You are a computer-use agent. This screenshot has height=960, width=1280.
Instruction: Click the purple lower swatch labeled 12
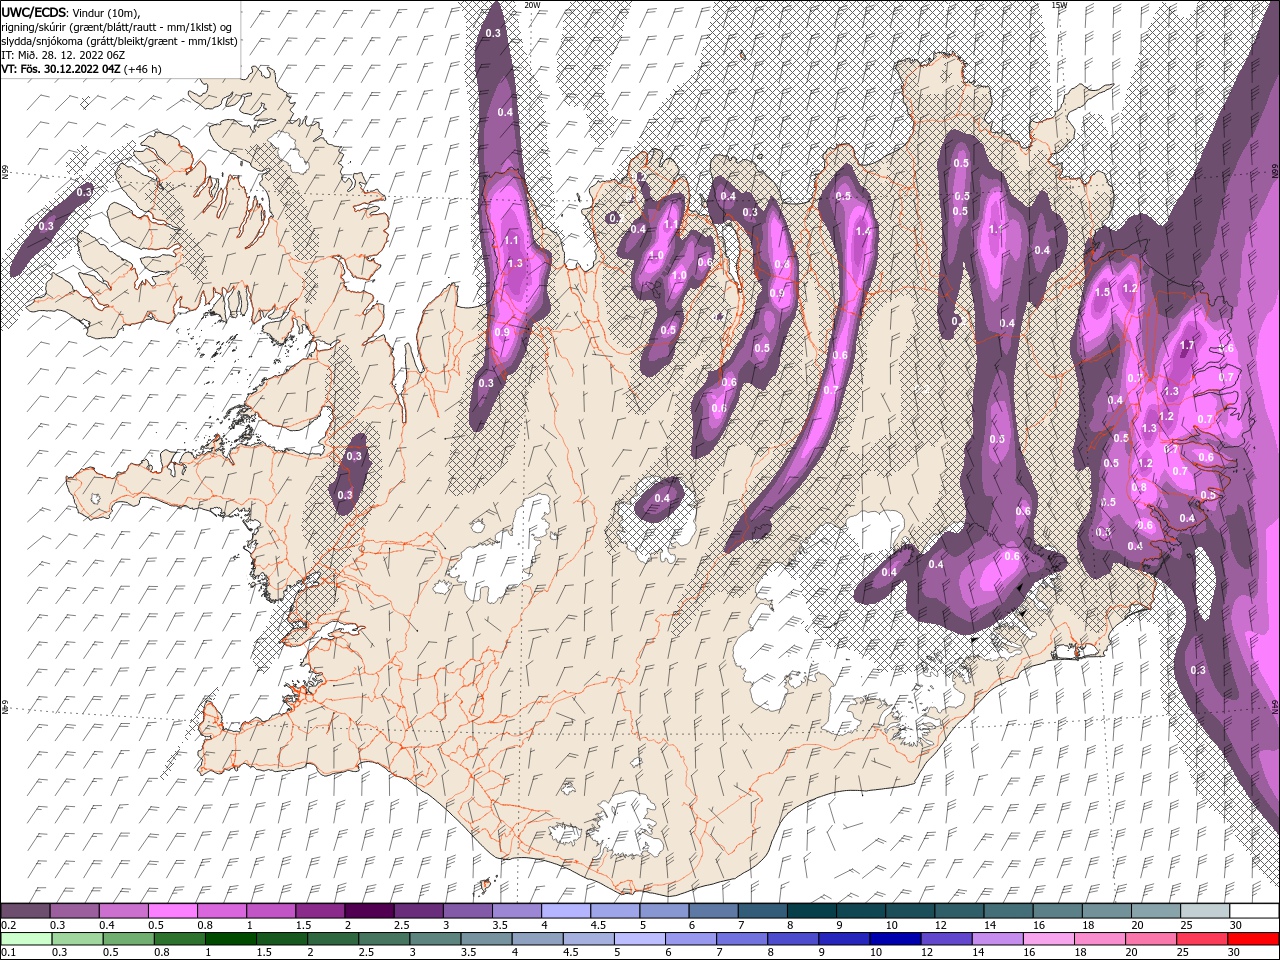pos(945,938)
